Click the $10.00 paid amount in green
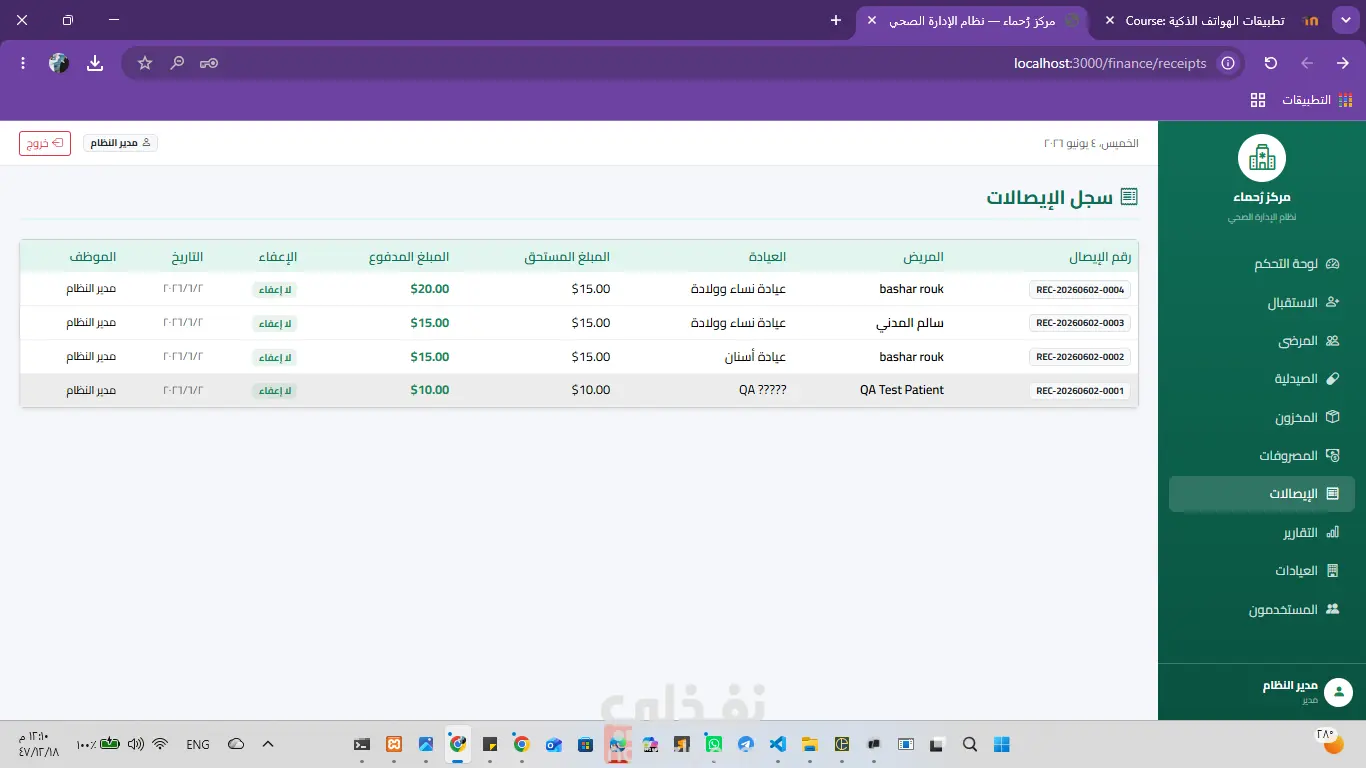 click(x=430, y=390)
